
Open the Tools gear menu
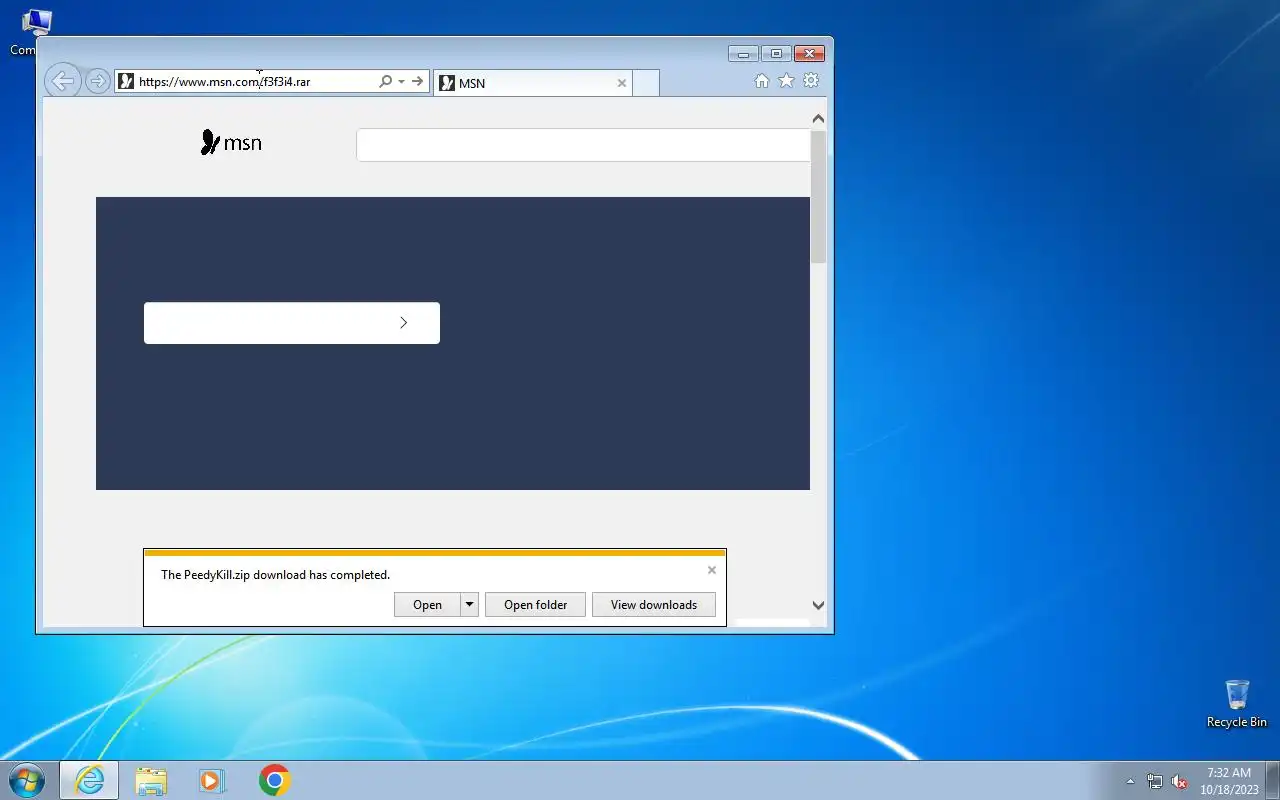click(x=811, y=81)
